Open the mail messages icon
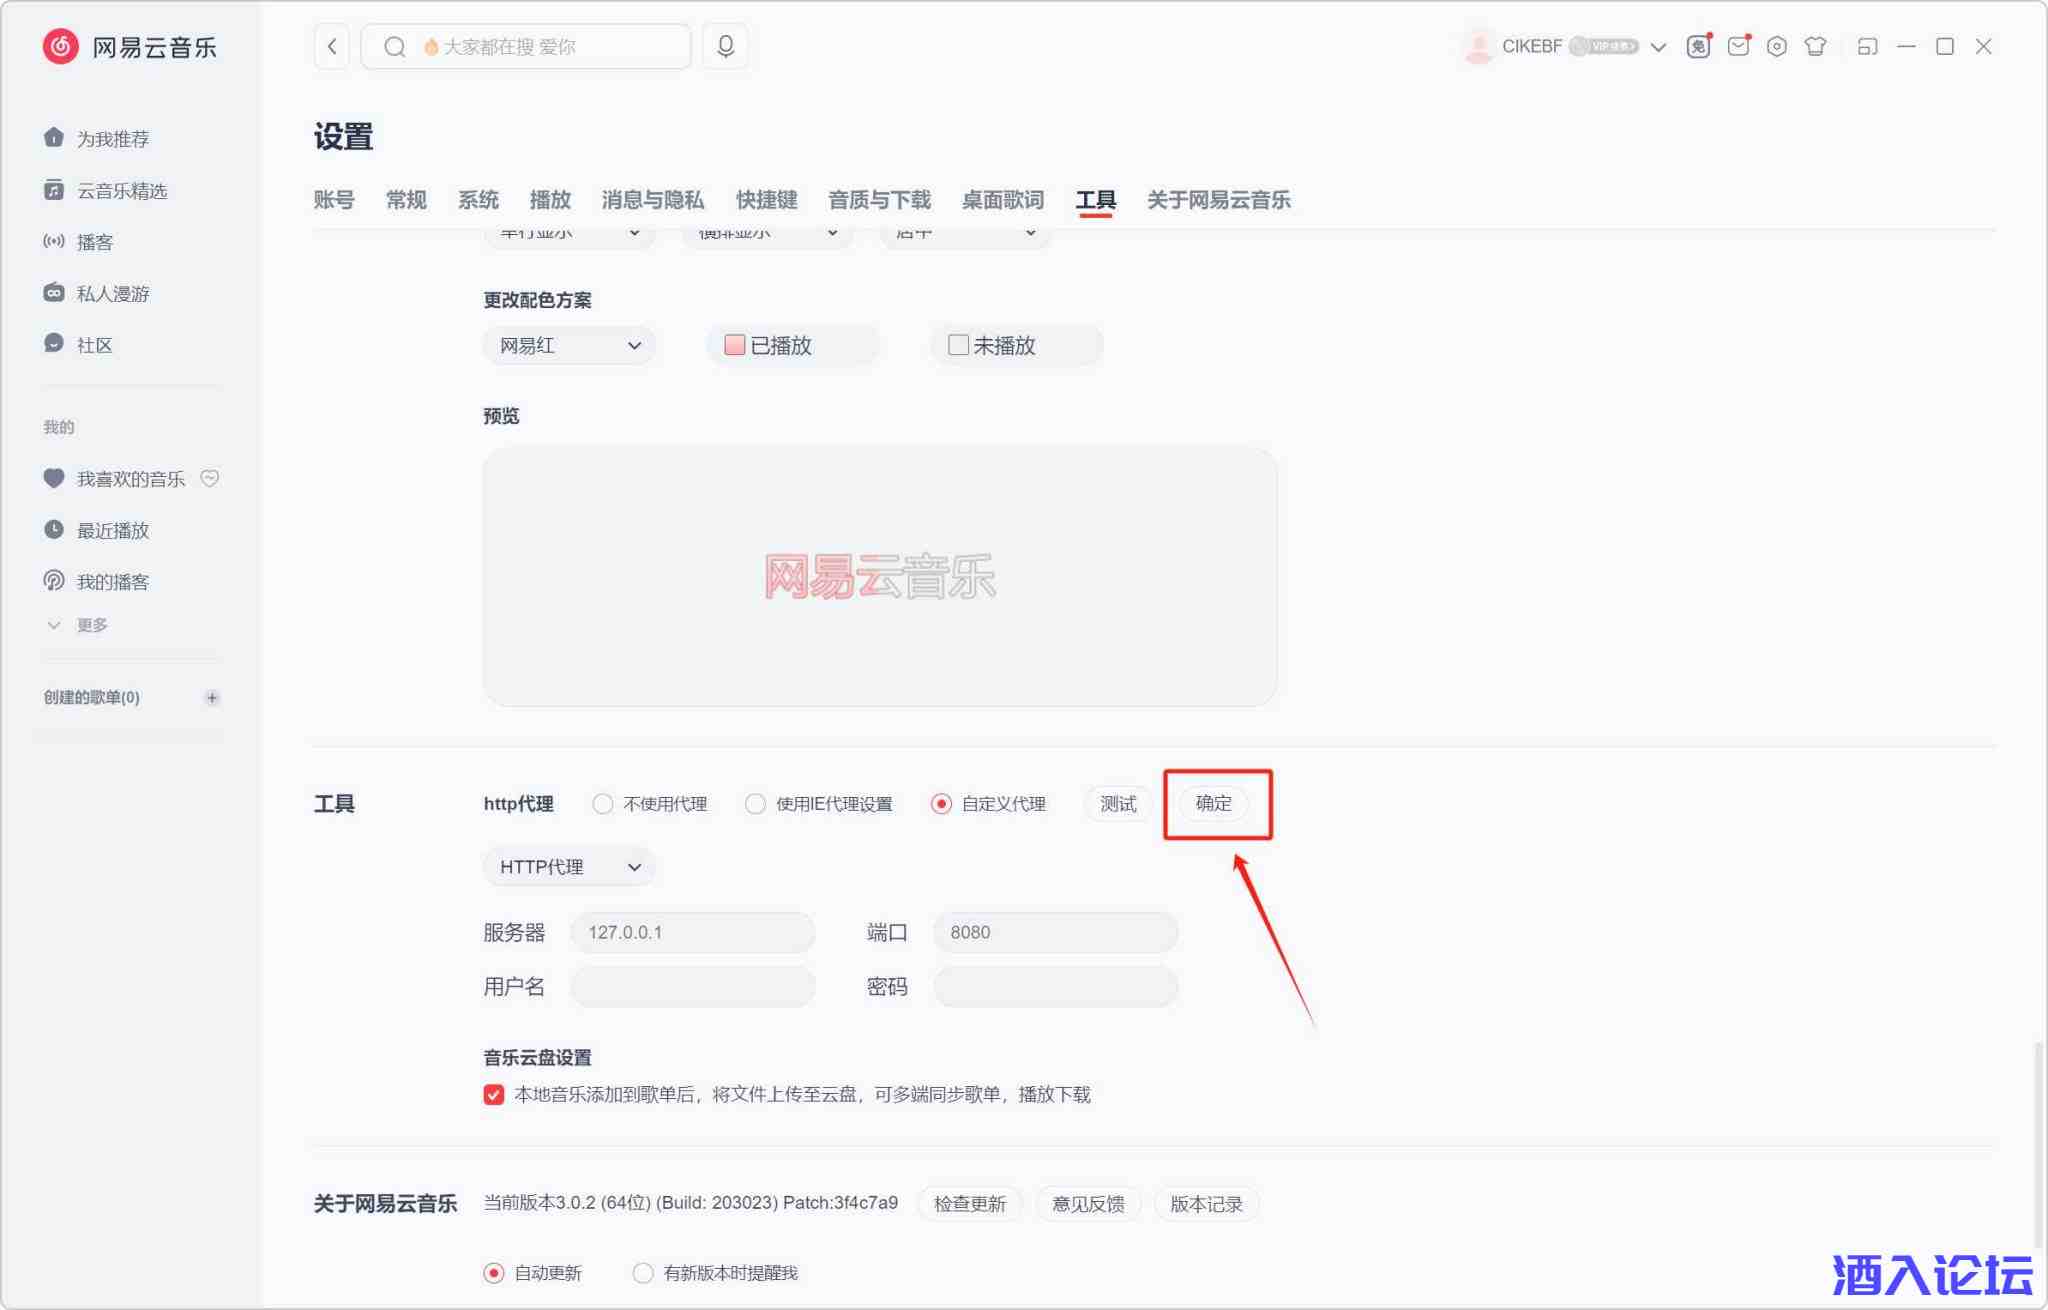2048x1310 pixels. tap(1738, 46)
